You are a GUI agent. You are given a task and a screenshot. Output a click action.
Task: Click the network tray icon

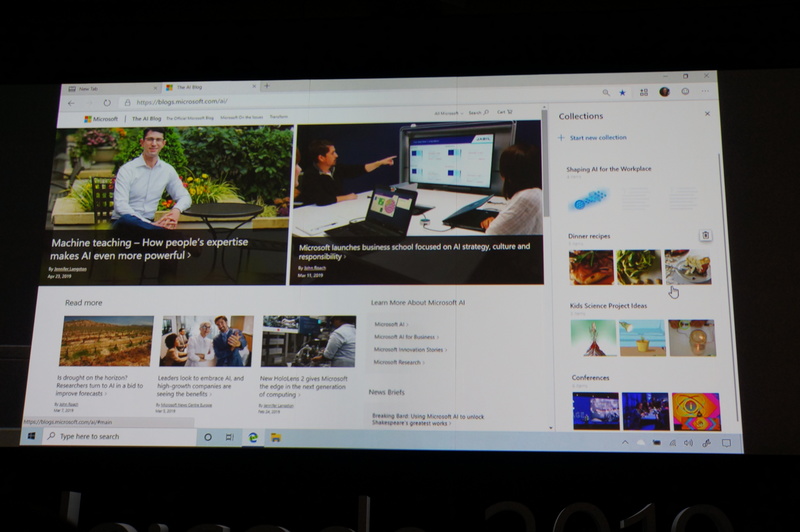point(673,443)
